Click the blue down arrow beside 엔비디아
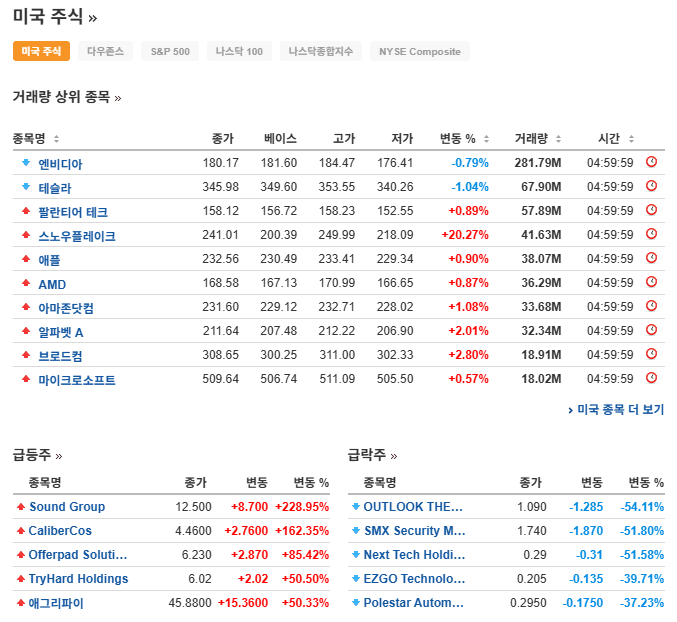The width and height of the screenshot is (677, 622). 26,162
